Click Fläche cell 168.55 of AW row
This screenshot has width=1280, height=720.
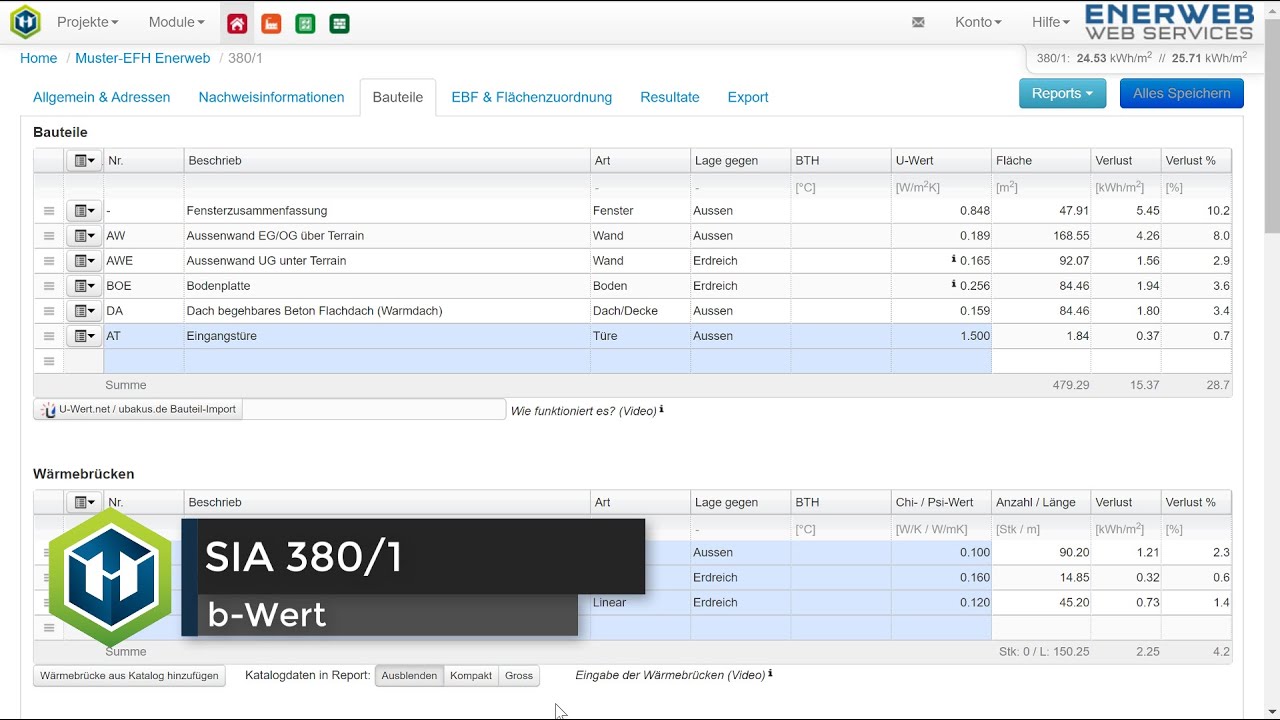(x=1041, y=236)
